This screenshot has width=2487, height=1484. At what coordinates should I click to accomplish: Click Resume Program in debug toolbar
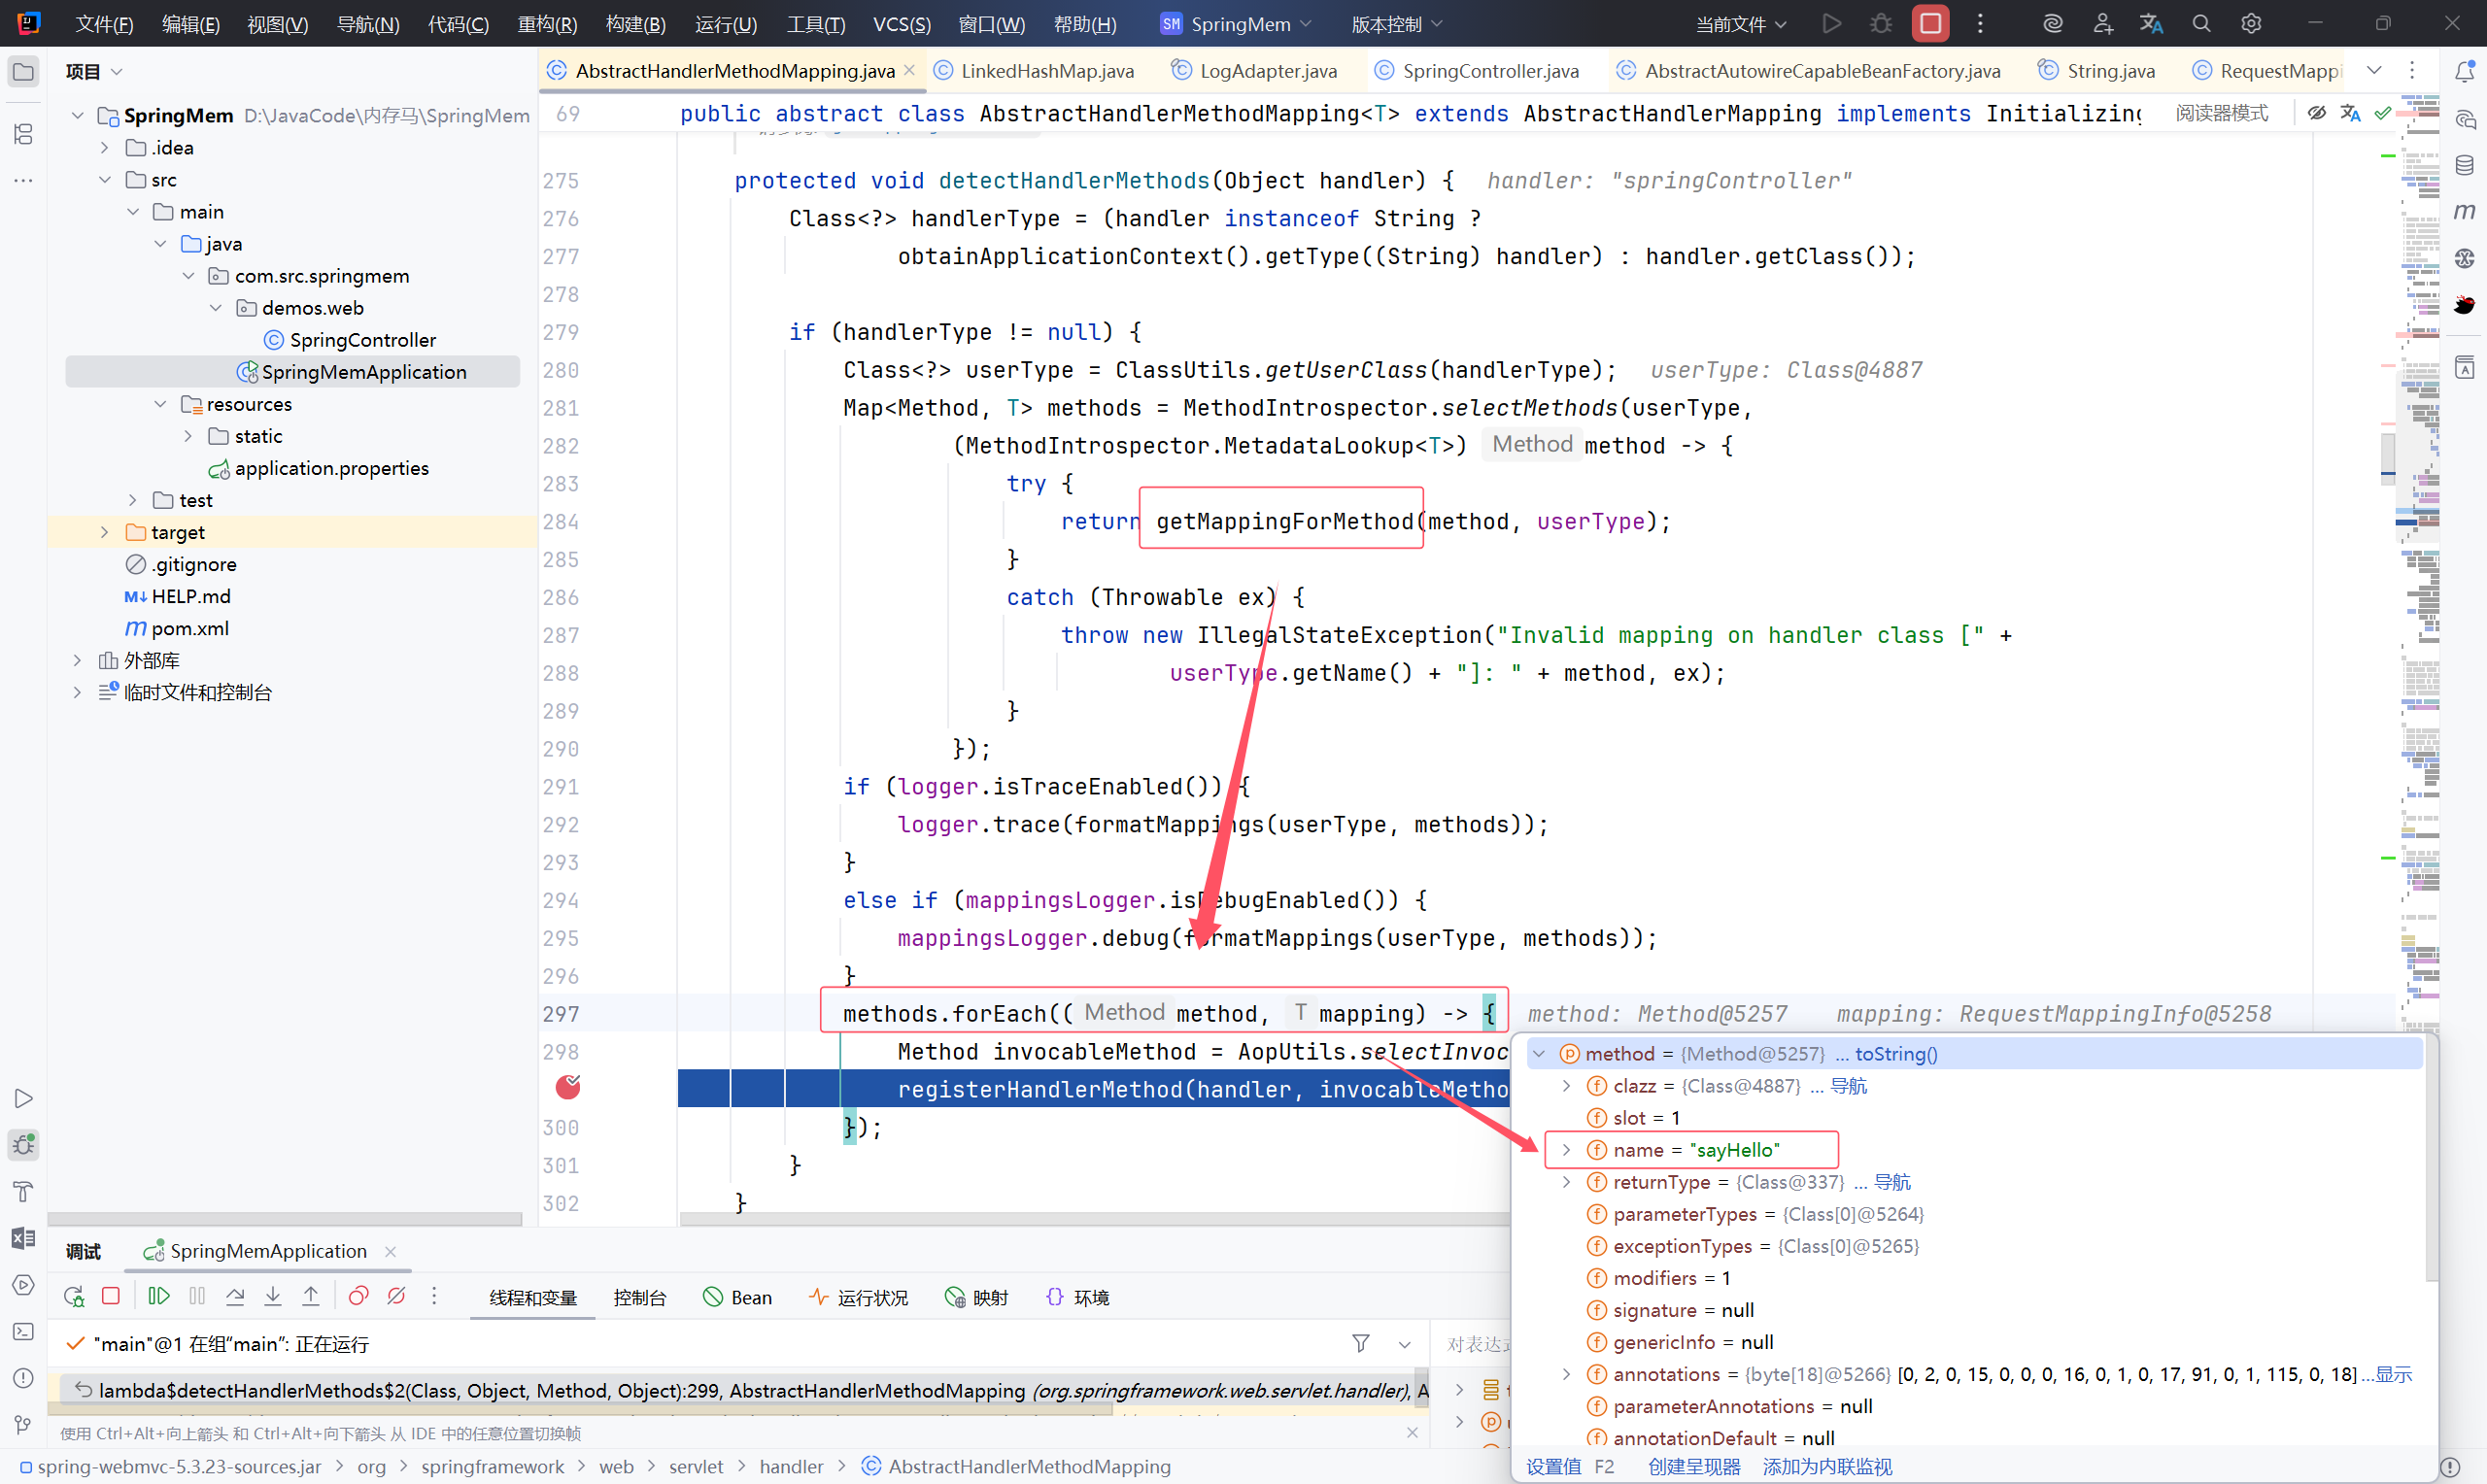coord(158,1297)
